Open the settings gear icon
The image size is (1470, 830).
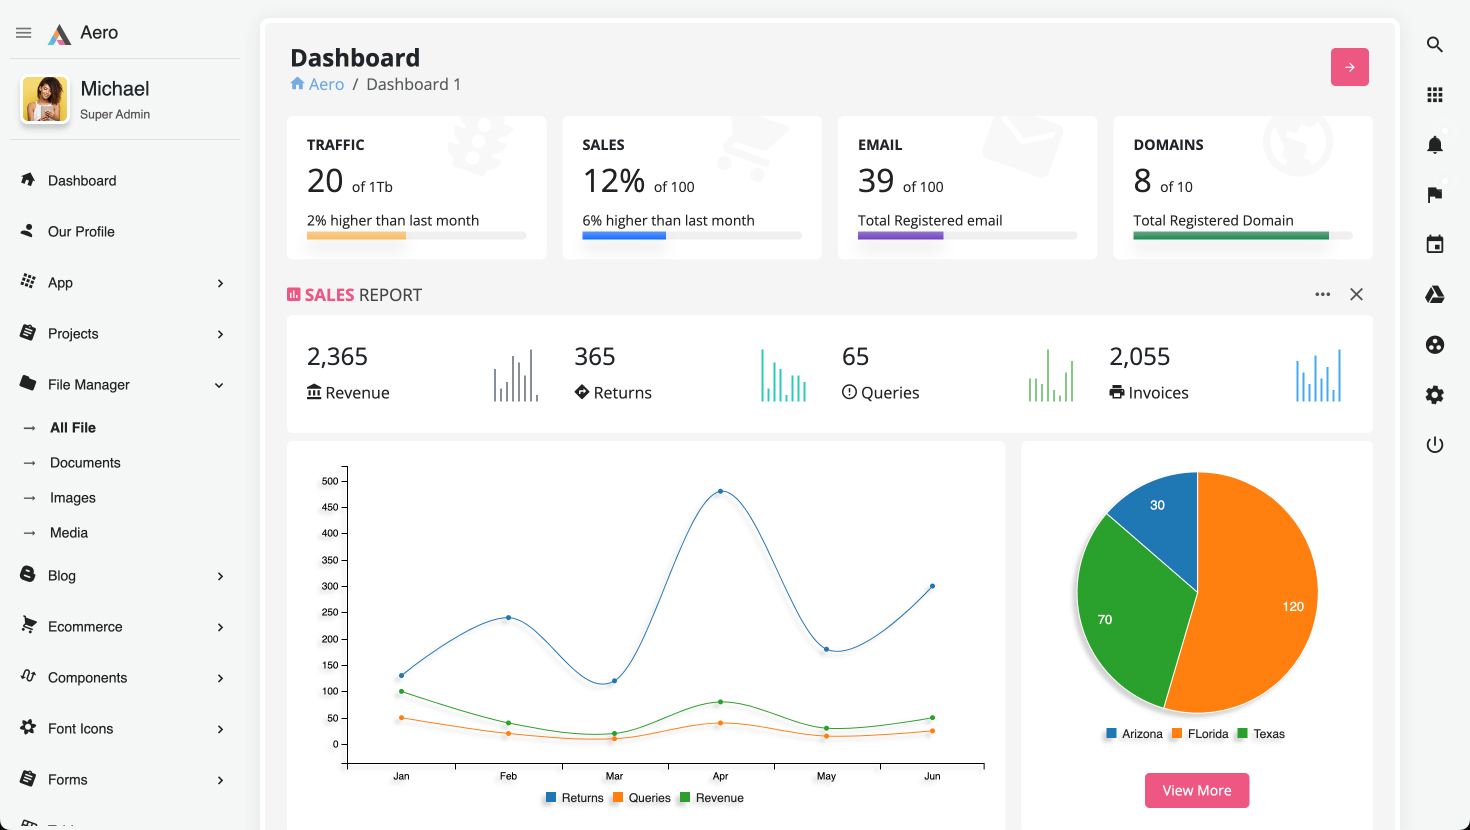click(1434, 395)
